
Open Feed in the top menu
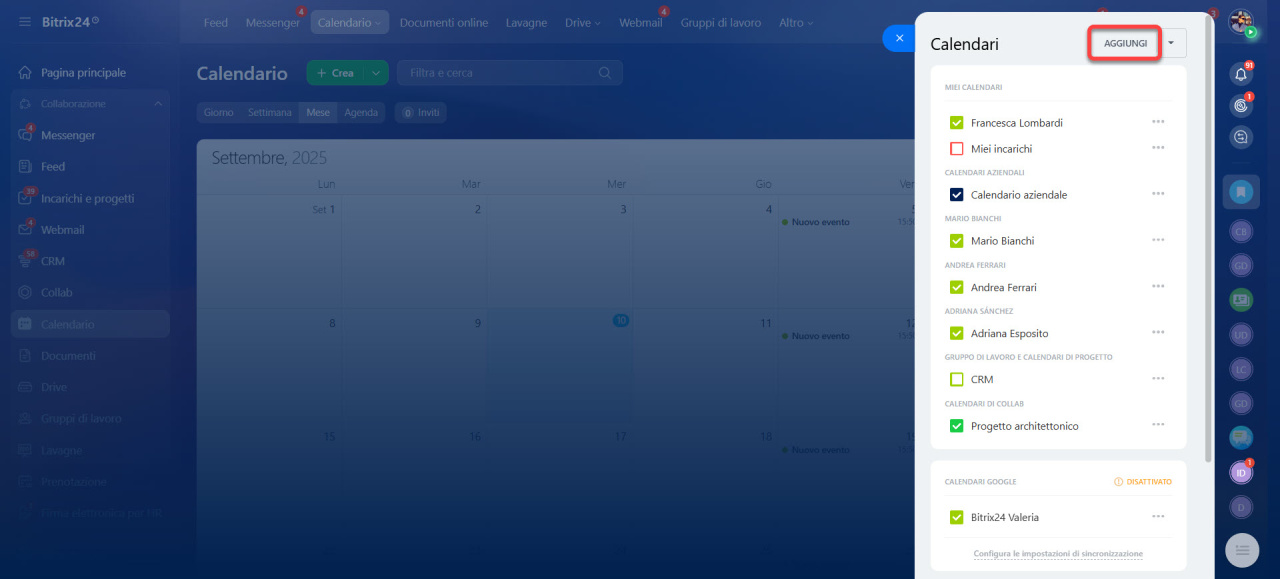click(216, 23)
